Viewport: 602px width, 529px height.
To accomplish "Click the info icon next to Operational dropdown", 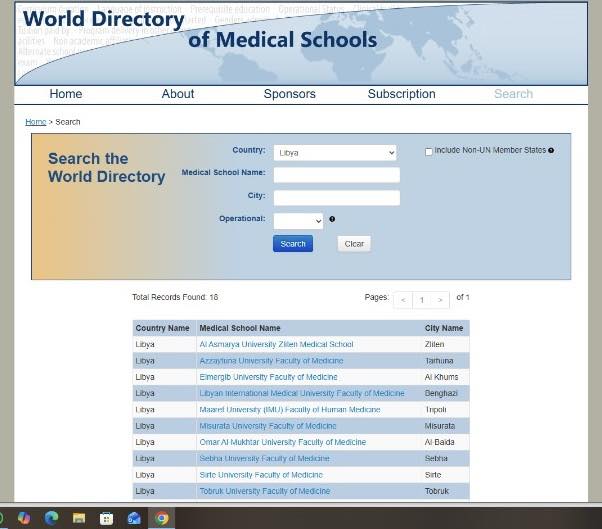I will point(332,219).
